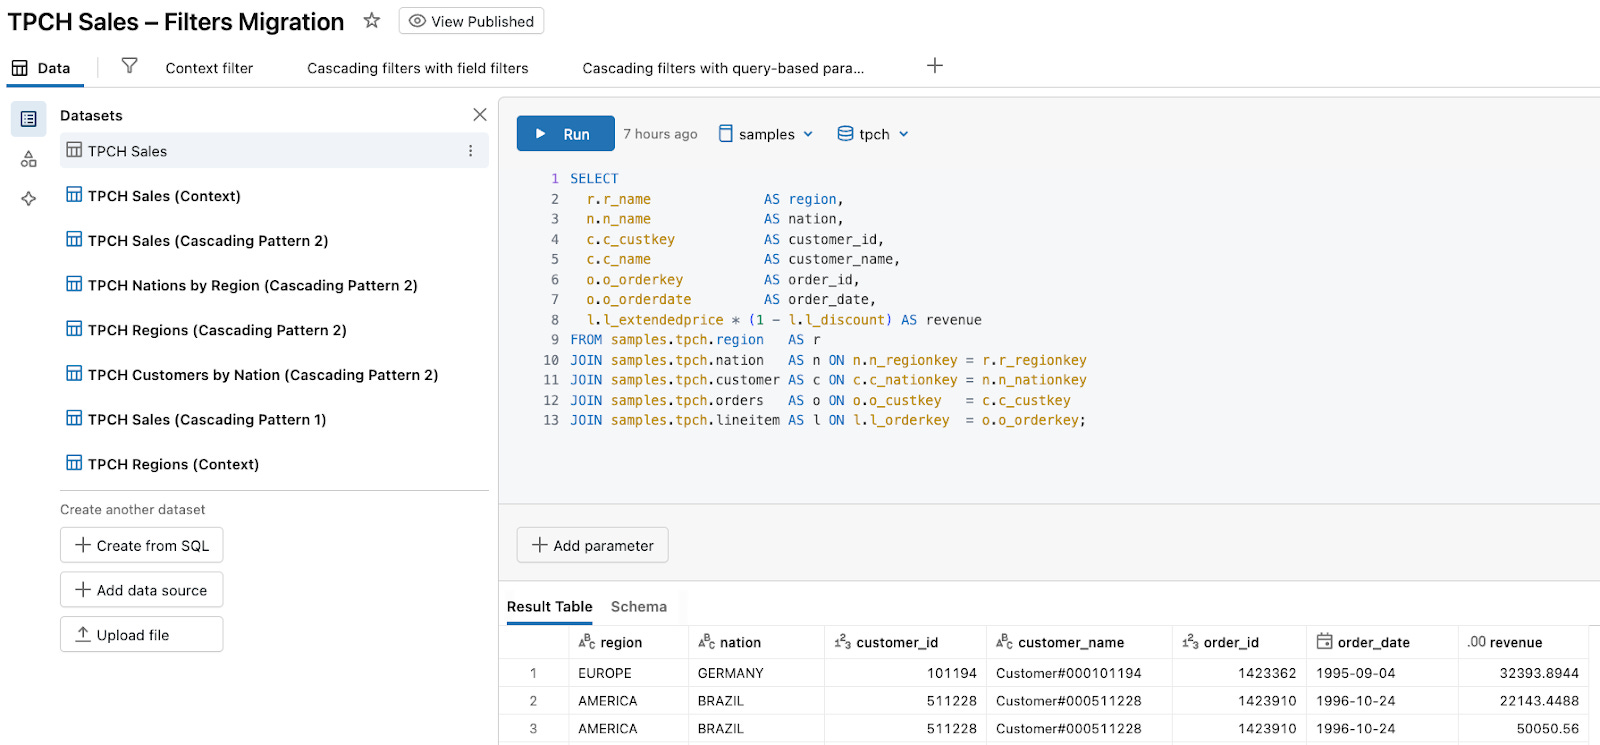
Task: Click the Customer#000101194 cell
Action: [1079, 673]
